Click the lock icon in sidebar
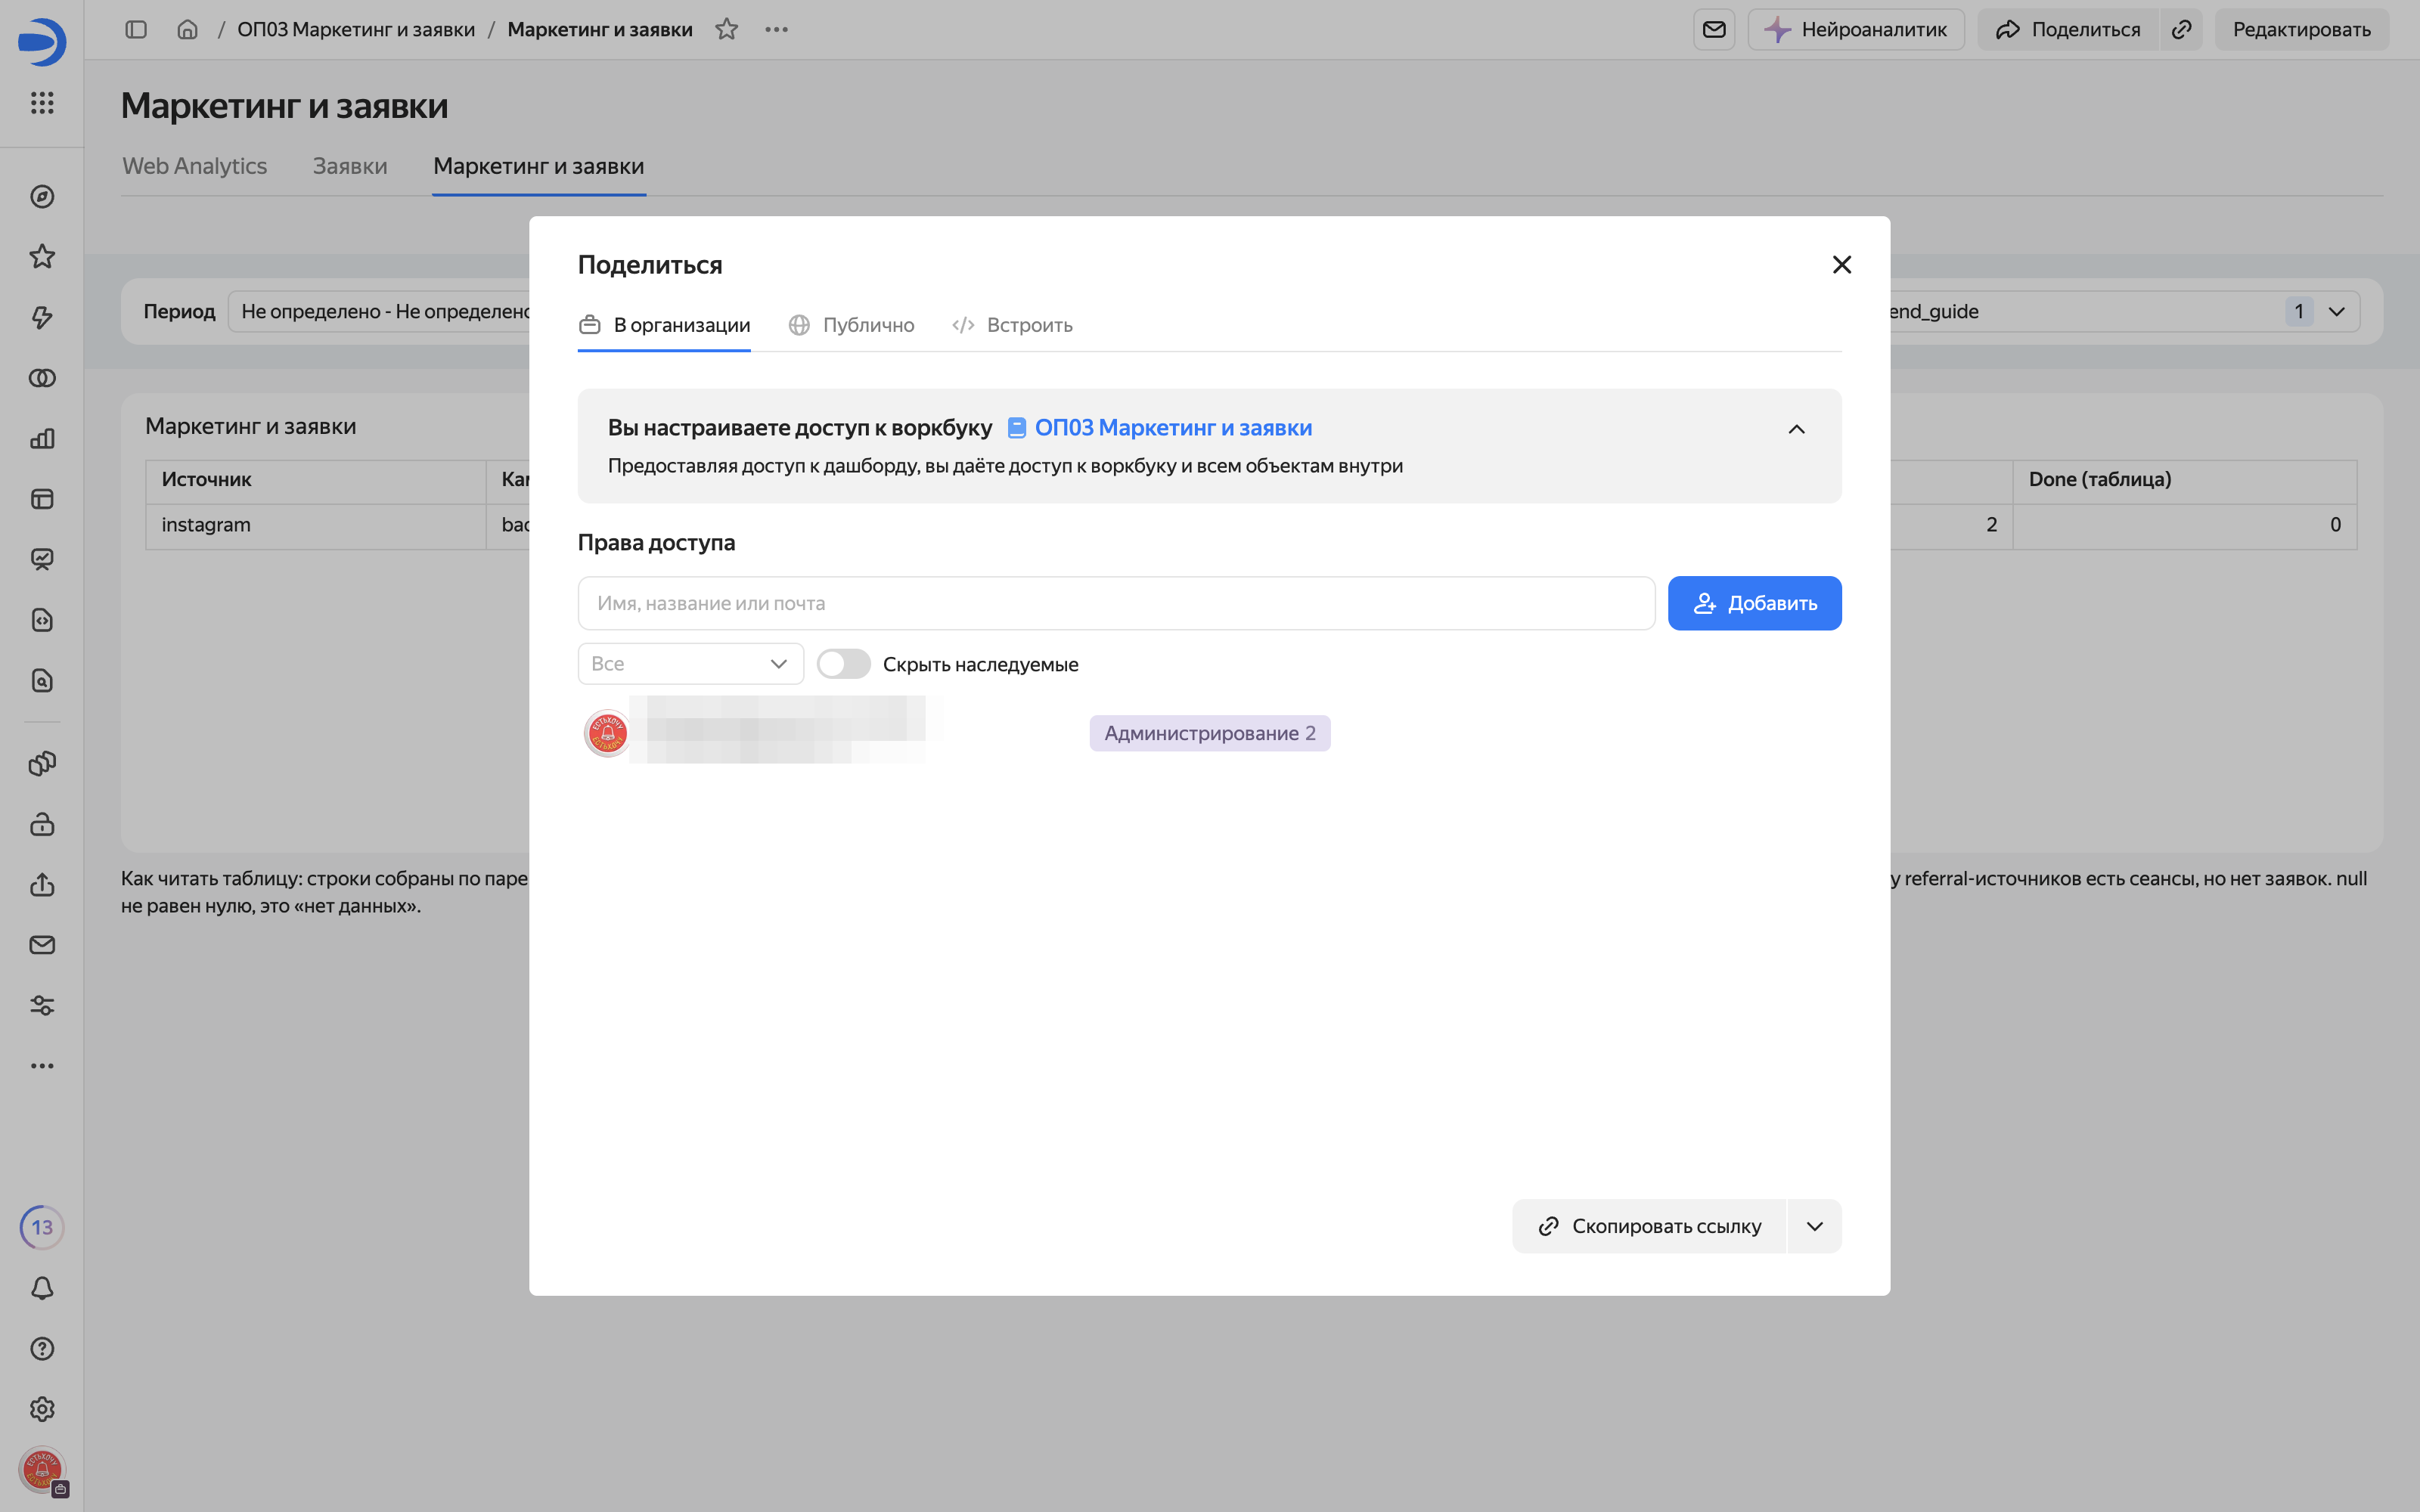 point(42,824)
